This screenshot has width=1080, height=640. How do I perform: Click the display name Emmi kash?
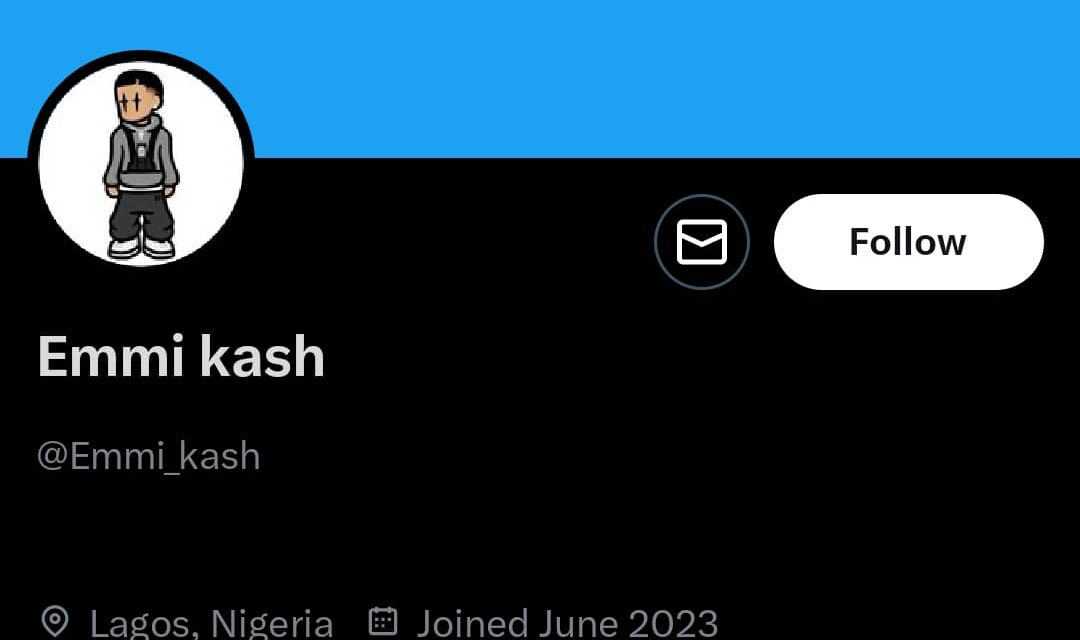click(181, 356)
